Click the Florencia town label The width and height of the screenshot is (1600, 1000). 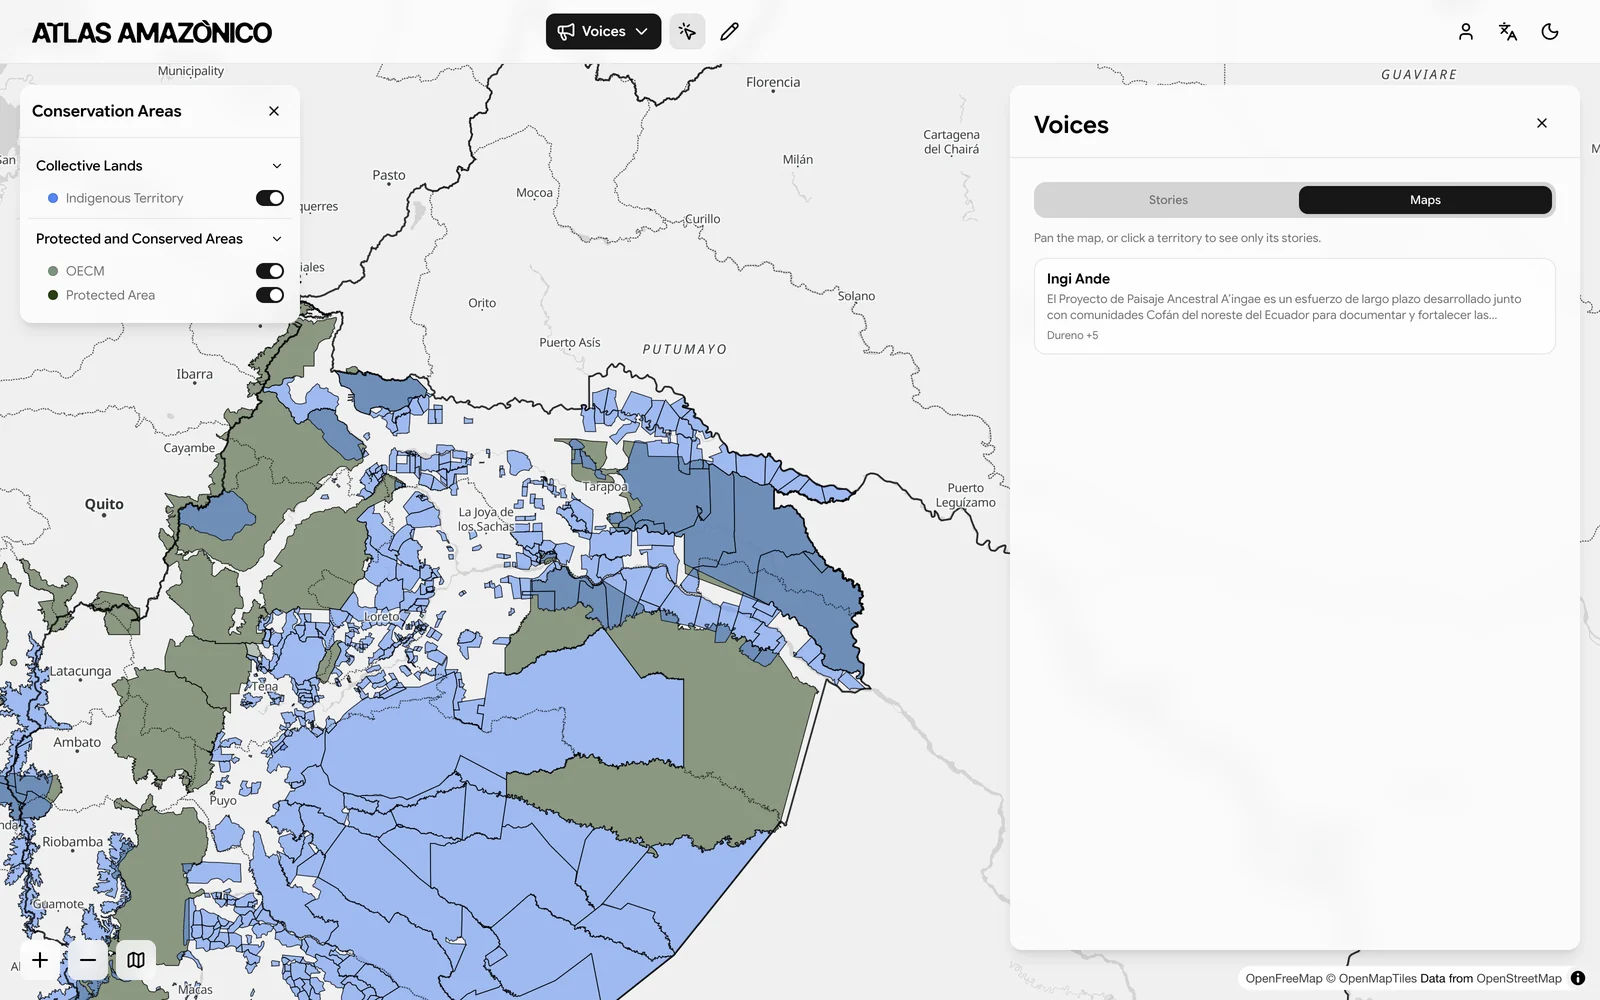click(x=773, y=82)
